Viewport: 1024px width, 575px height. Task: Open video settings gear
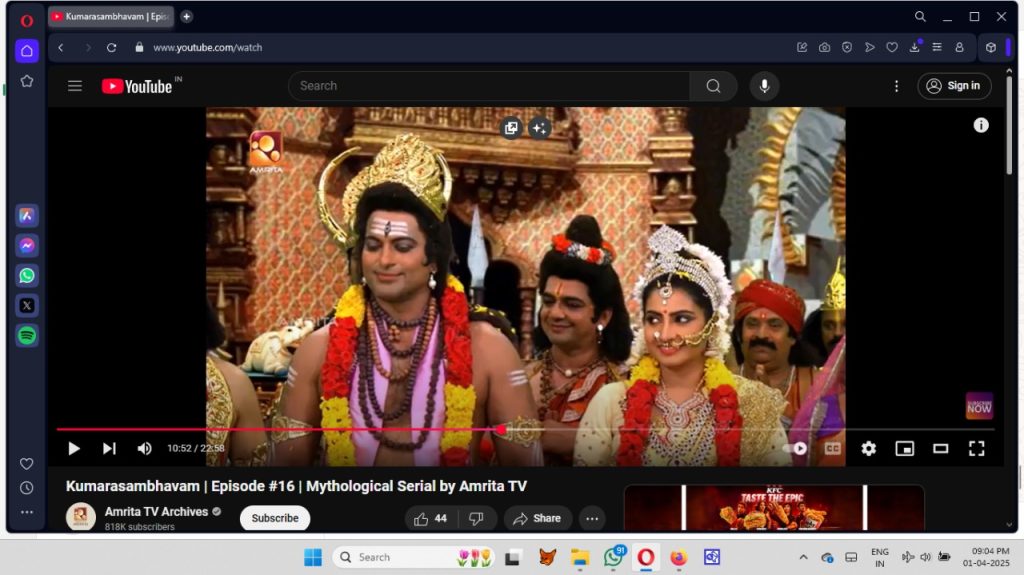coord(869,449)
